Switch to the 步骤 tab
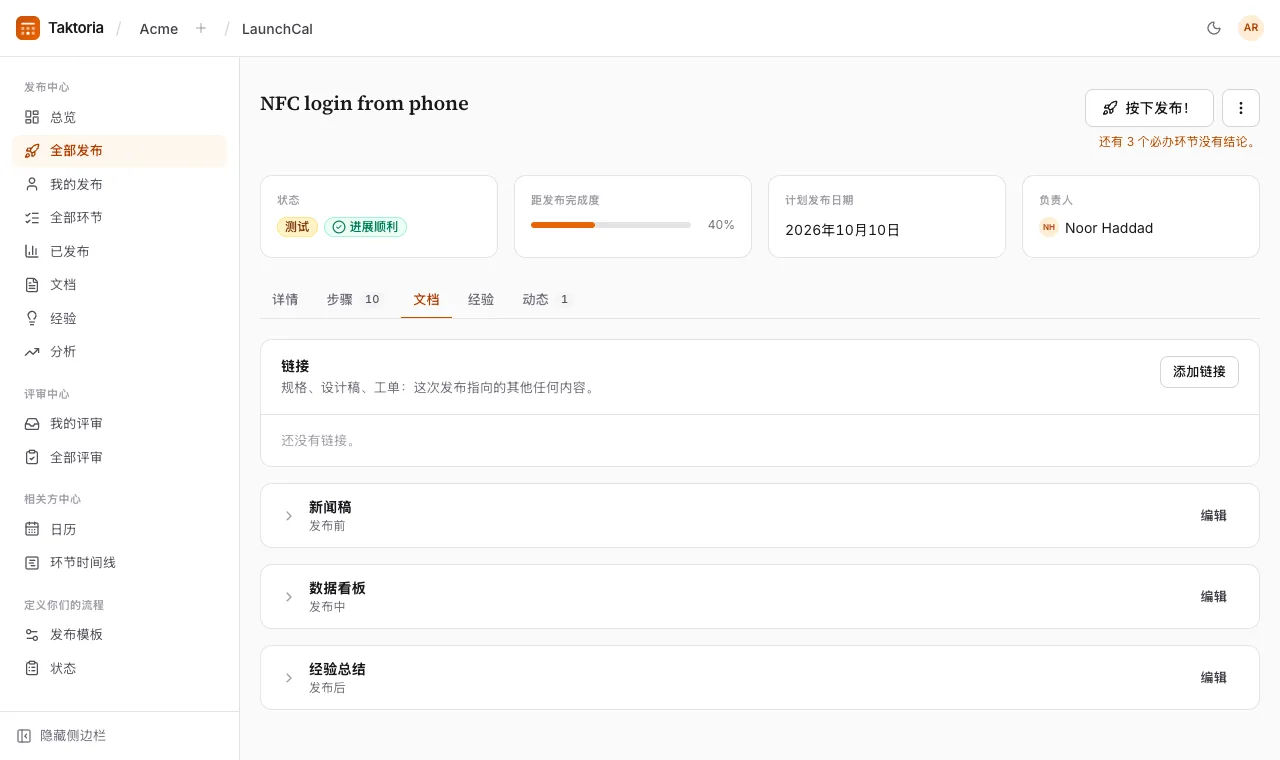The height and width of the screenshot is (760, 1280). tap(355, 299)
